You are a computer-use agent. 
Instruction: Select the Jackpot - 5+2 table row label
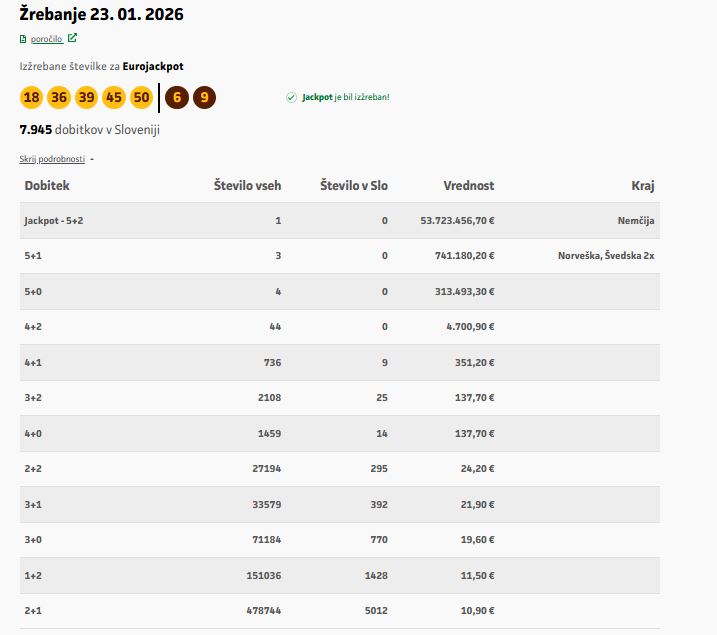tap(54, 220)
